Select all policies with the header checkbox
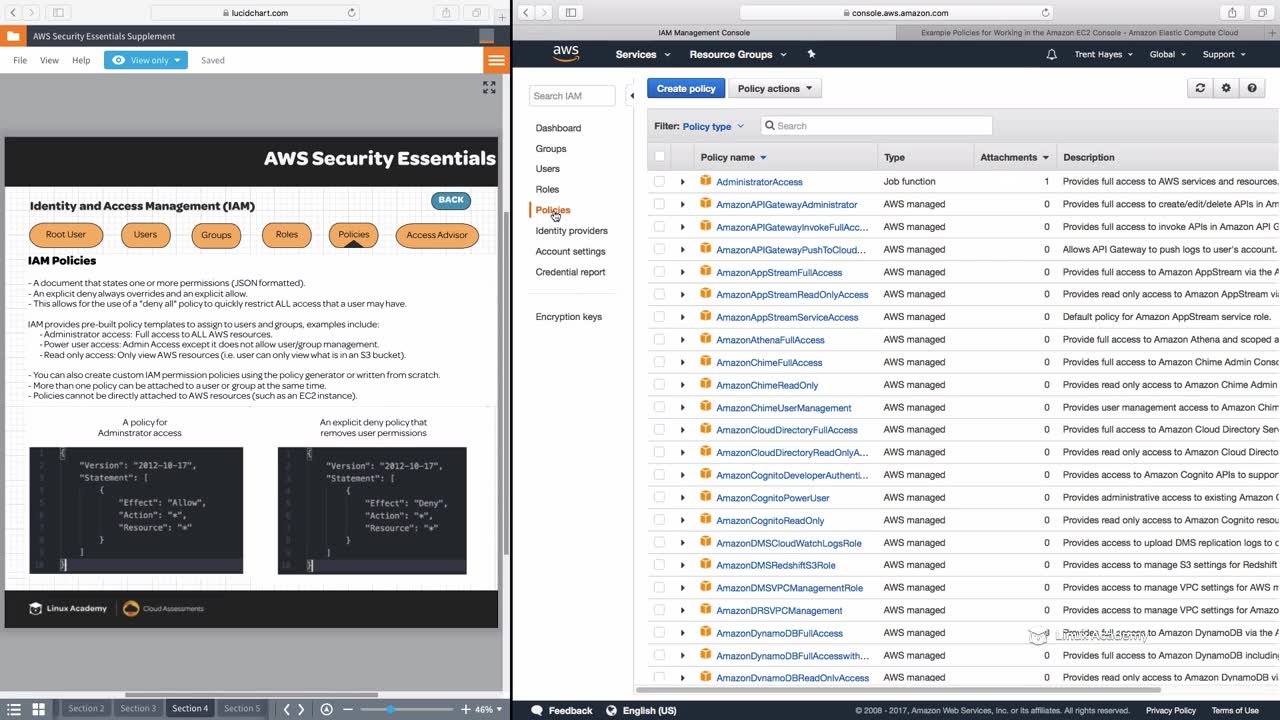Viewport: 1280px width, 720px height. point(659,156)
